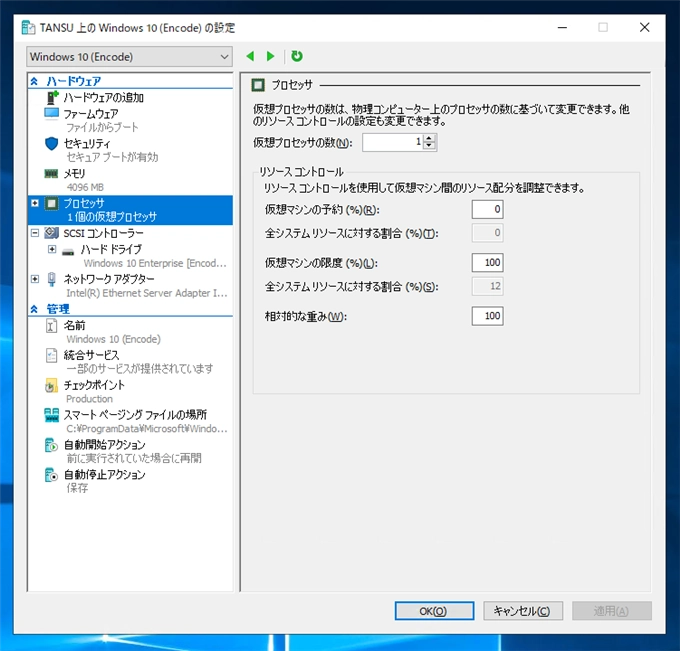Viewport: 680px width, 651px height.
Task: Click disabled 全システム リソース(S) value 12
Action: click(487, 286)
